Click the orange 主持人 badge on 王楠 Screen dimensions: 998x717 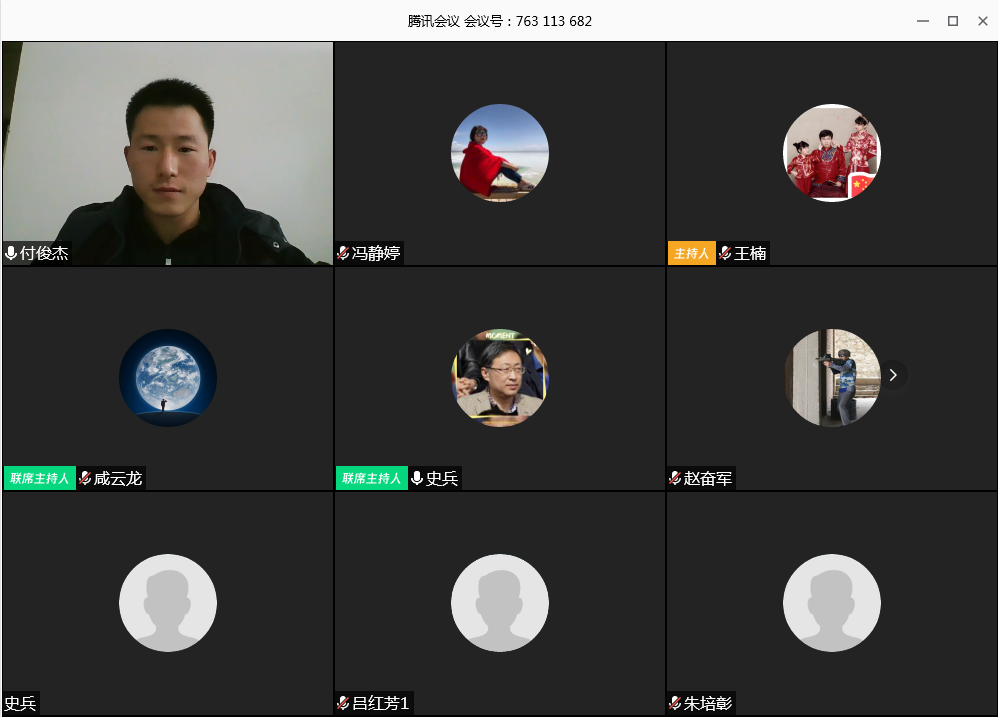[x=691, y=254]
